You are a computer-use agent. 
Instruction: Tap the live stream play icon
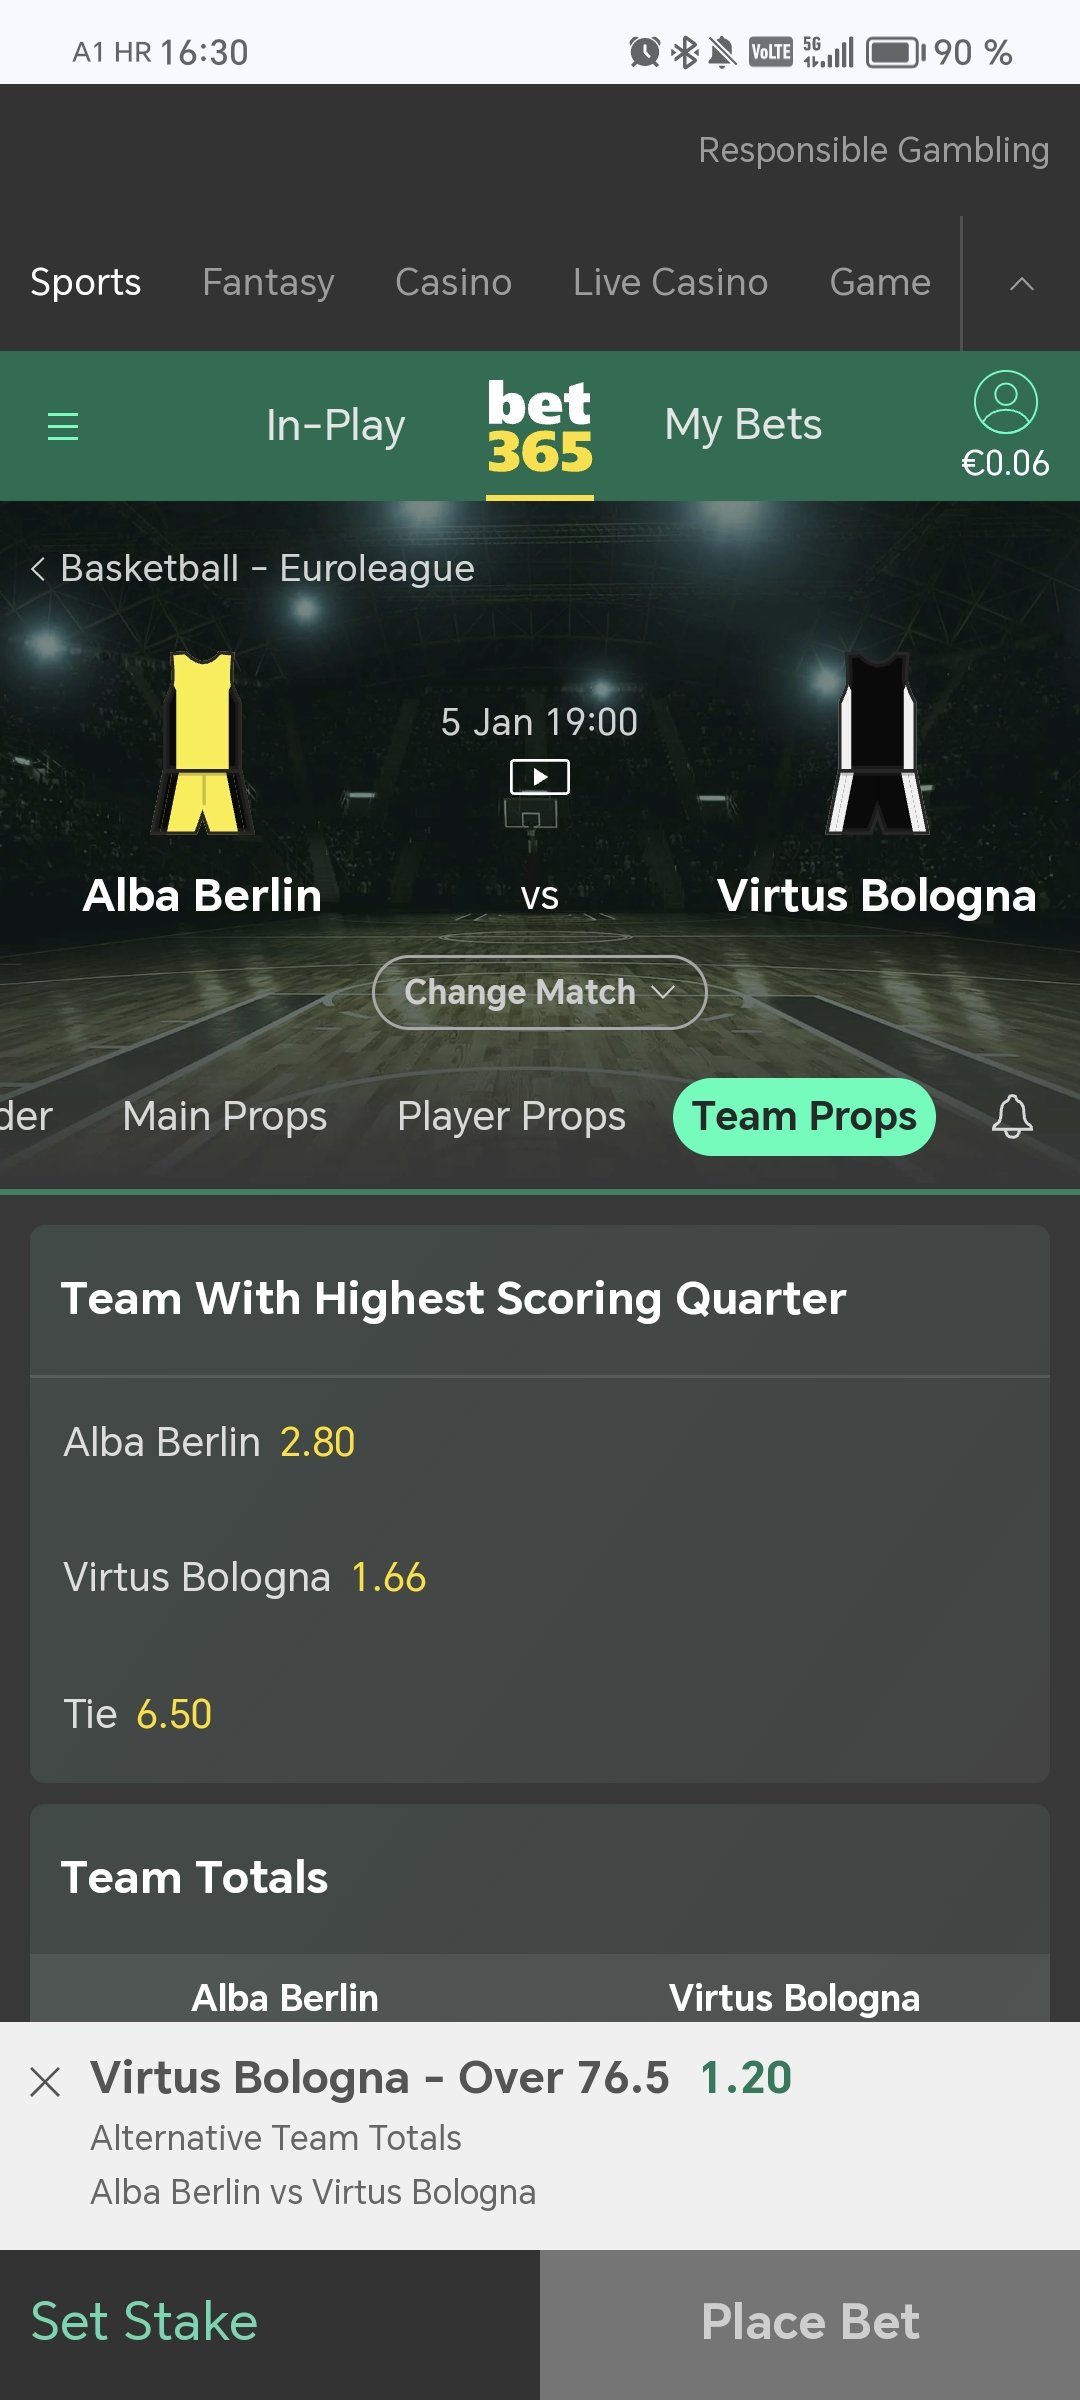coord(540,777)
